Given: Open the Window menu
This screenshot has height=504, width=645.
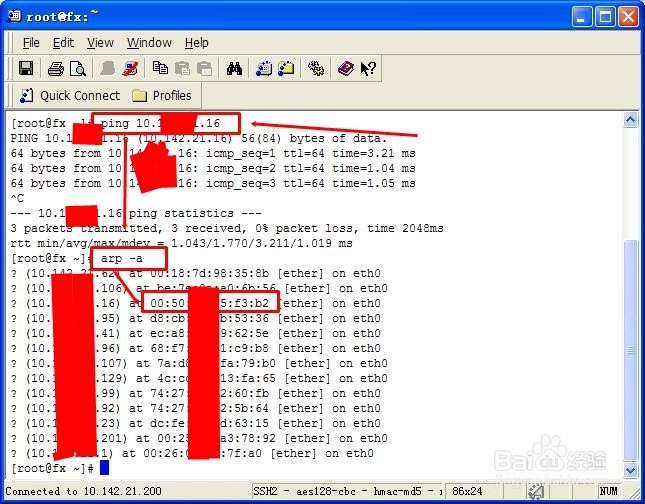Looking at the screenshot, I should click(149, 43).
